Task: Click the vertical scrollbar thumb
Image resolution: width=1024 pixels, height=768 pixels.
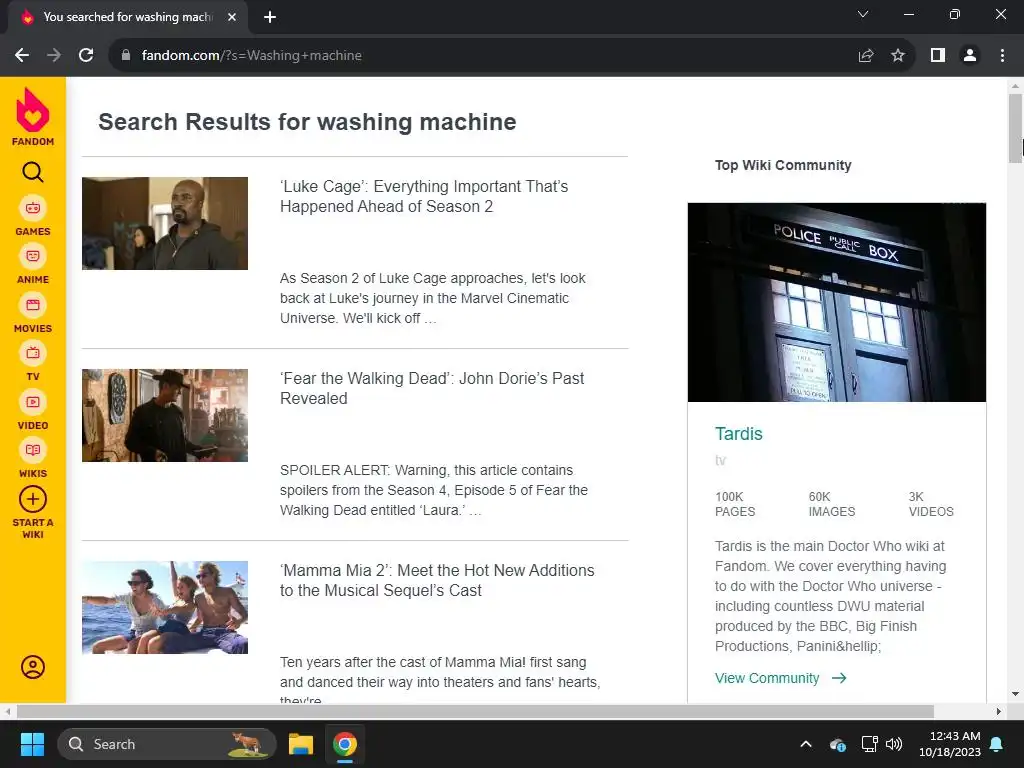Action: [1015, 128]
